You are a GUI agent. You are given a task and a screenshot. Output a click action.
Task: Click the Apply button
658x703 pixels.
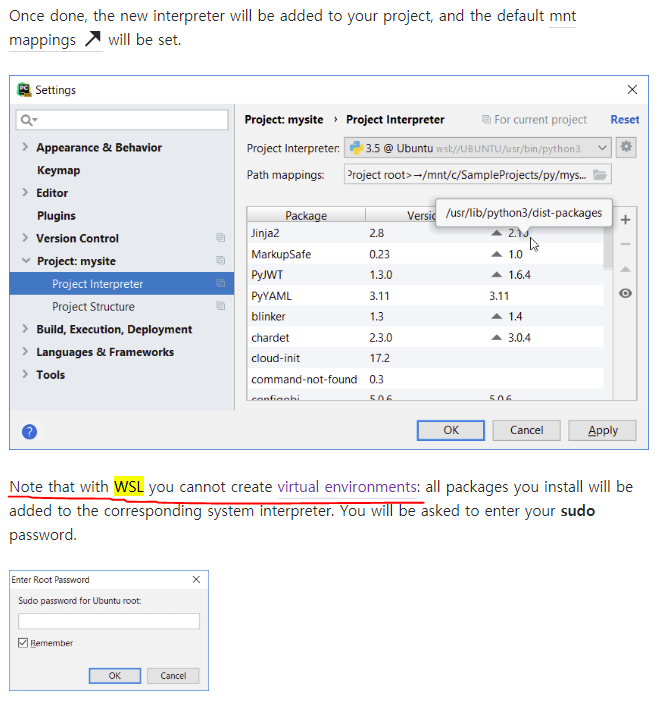[x=602, y=430]
